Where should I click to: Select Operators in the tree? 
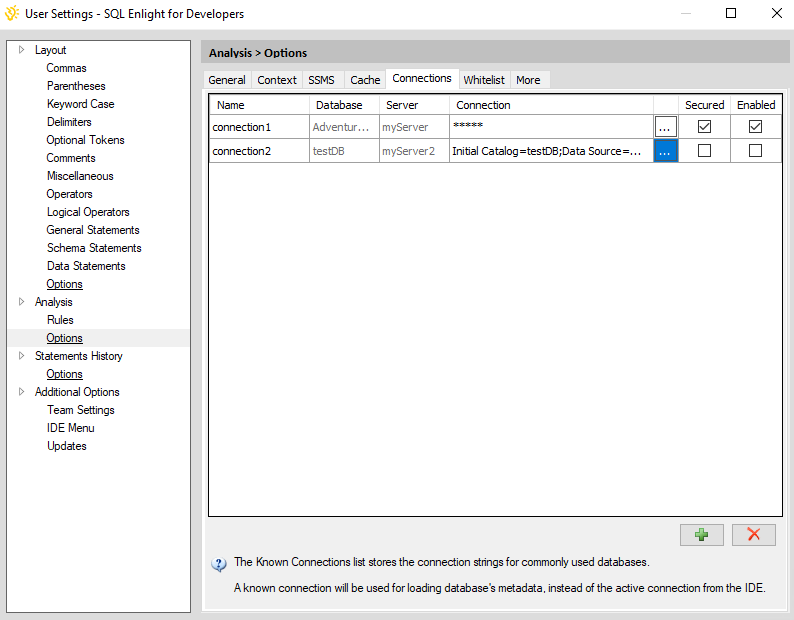[69, 194]
